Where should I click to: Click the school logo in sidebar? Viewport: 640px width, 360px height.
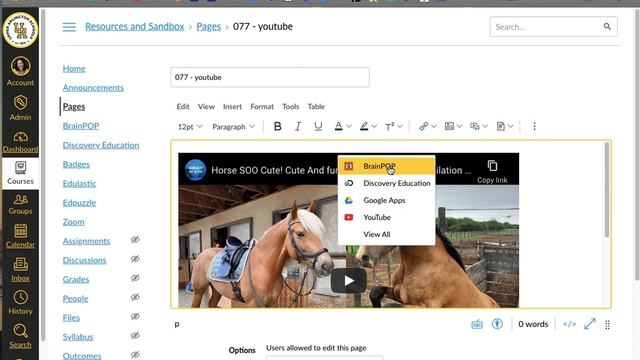20,29
